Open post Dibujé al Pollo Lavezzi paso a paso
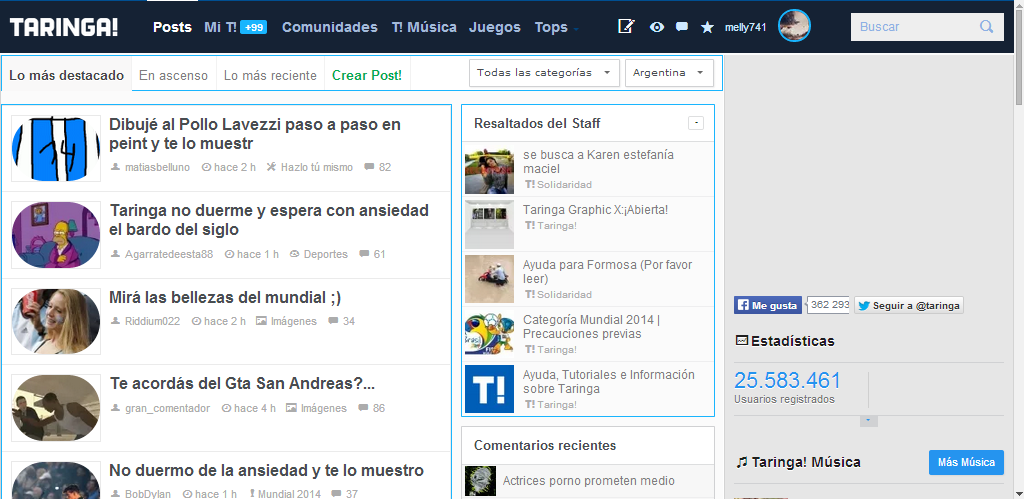1024x499 pixels. click(255, 133)
